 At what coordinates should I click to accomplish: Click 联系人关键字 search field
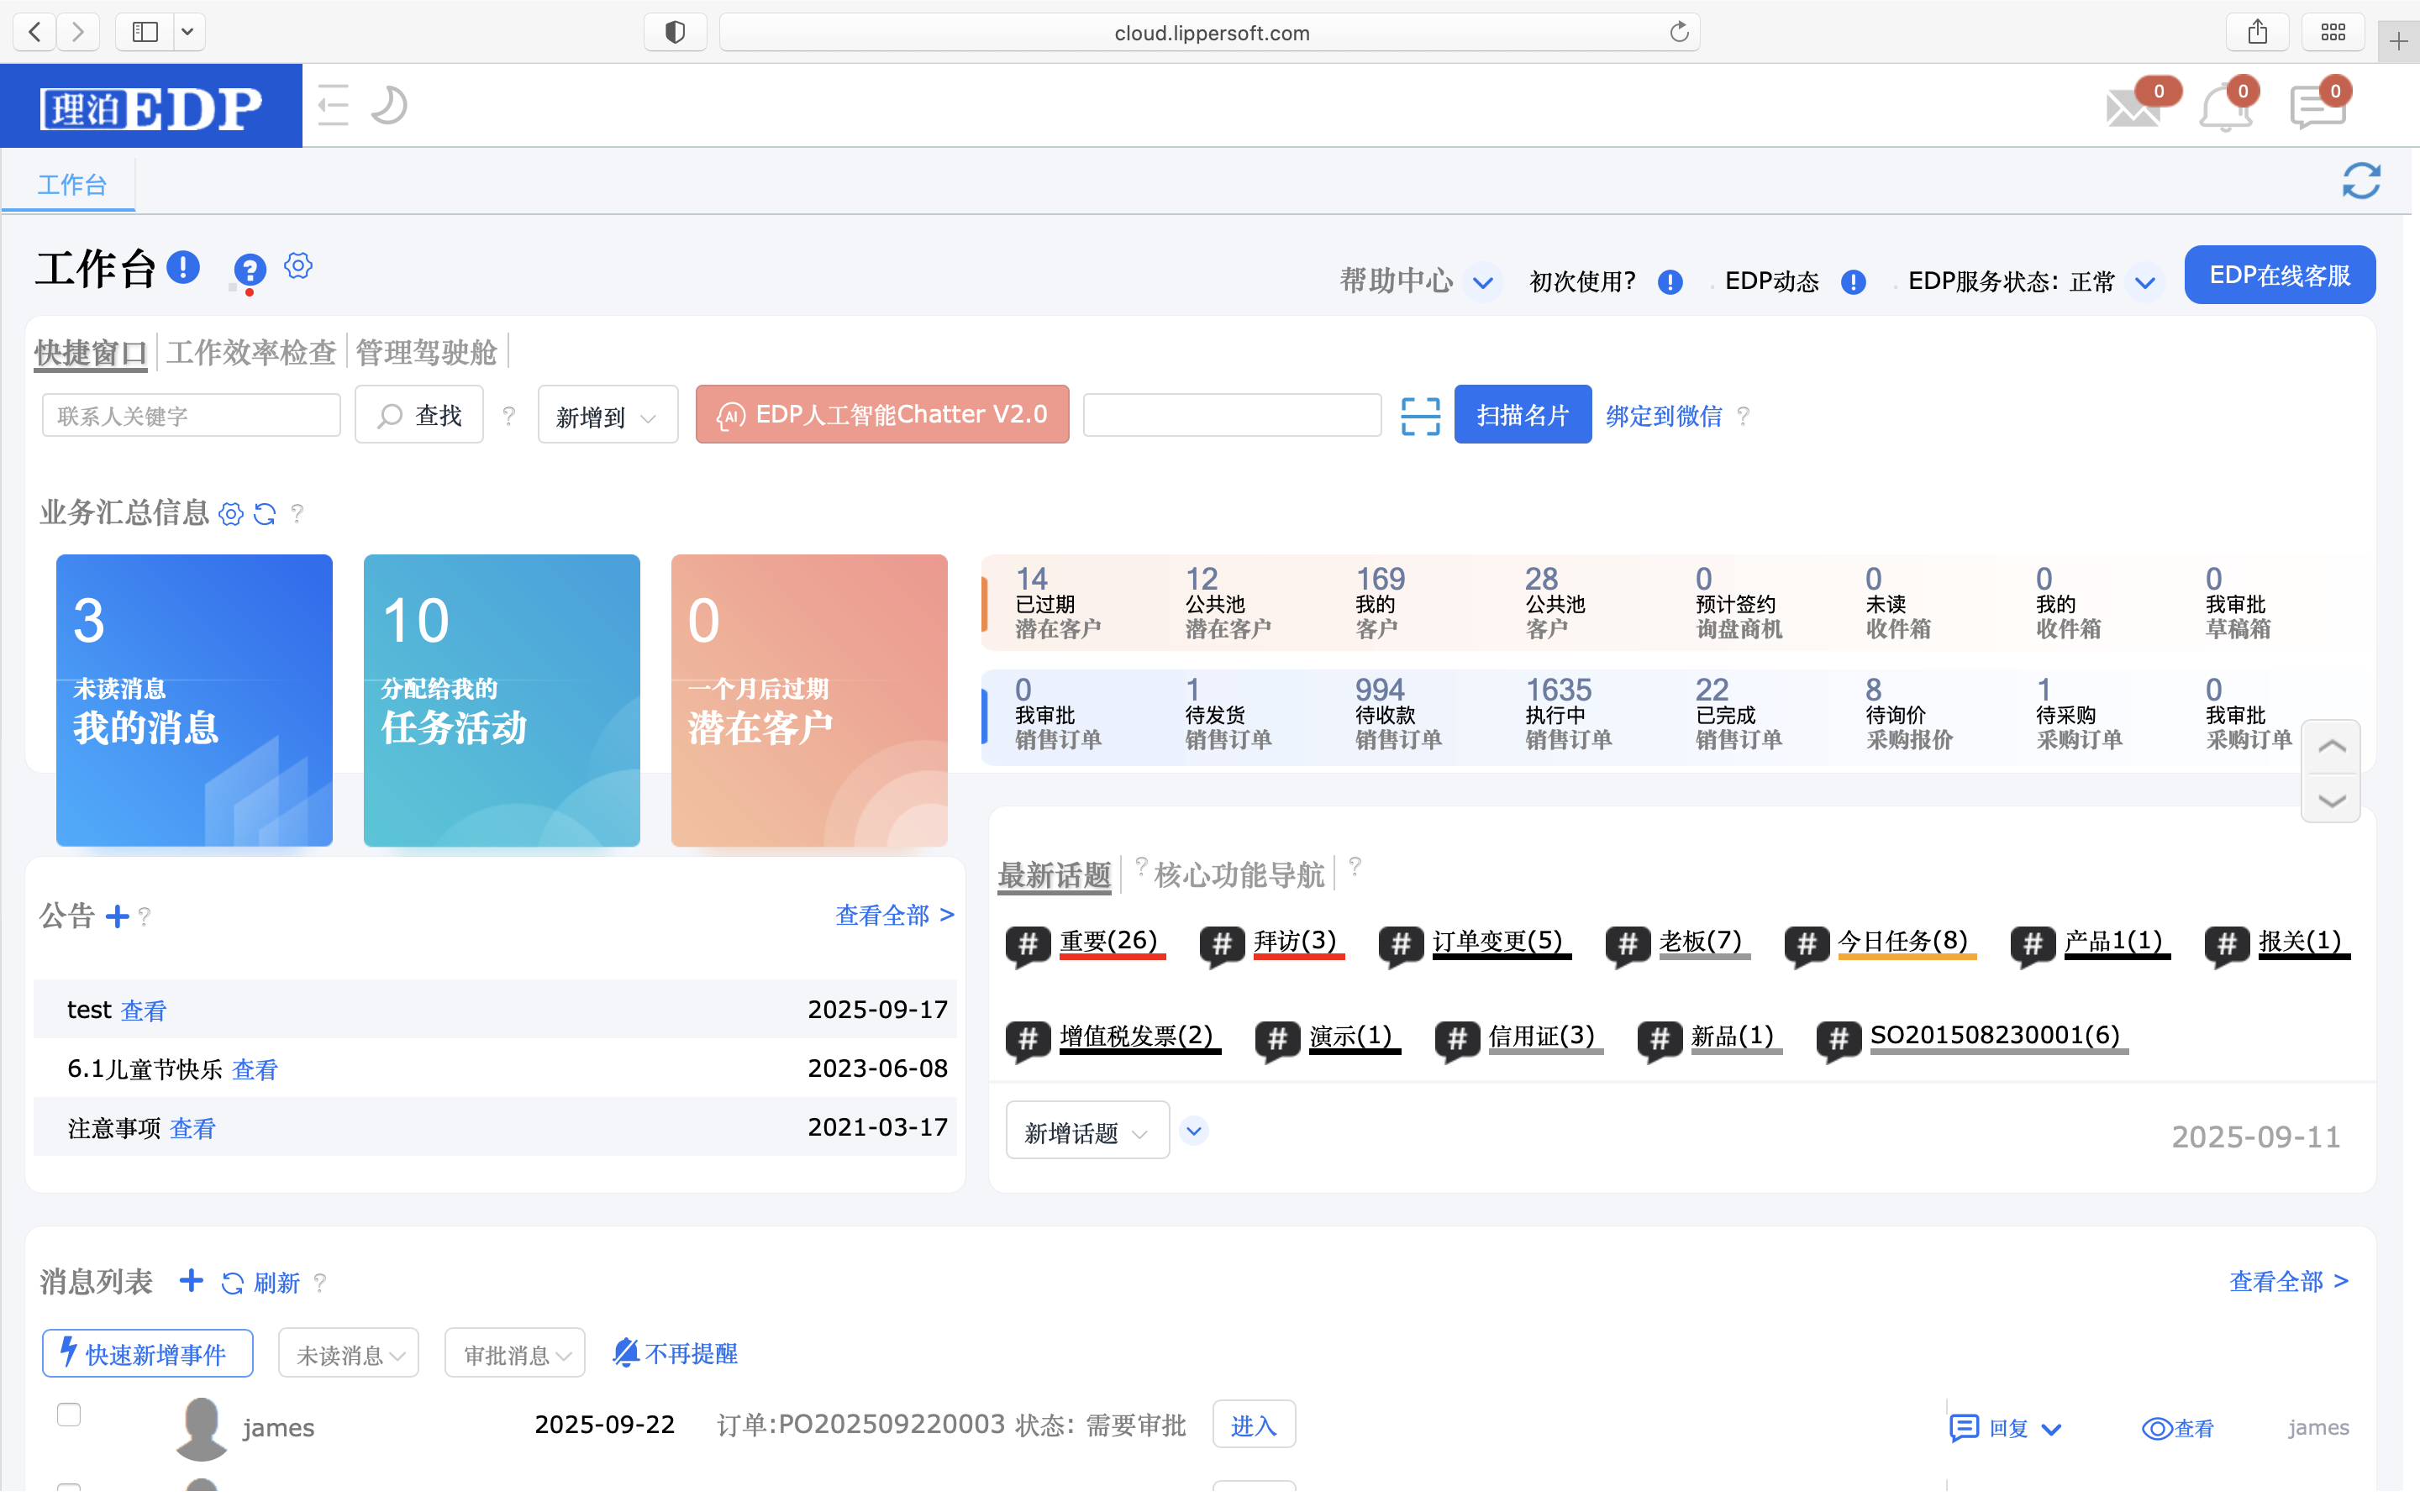(x=191, y=416)
